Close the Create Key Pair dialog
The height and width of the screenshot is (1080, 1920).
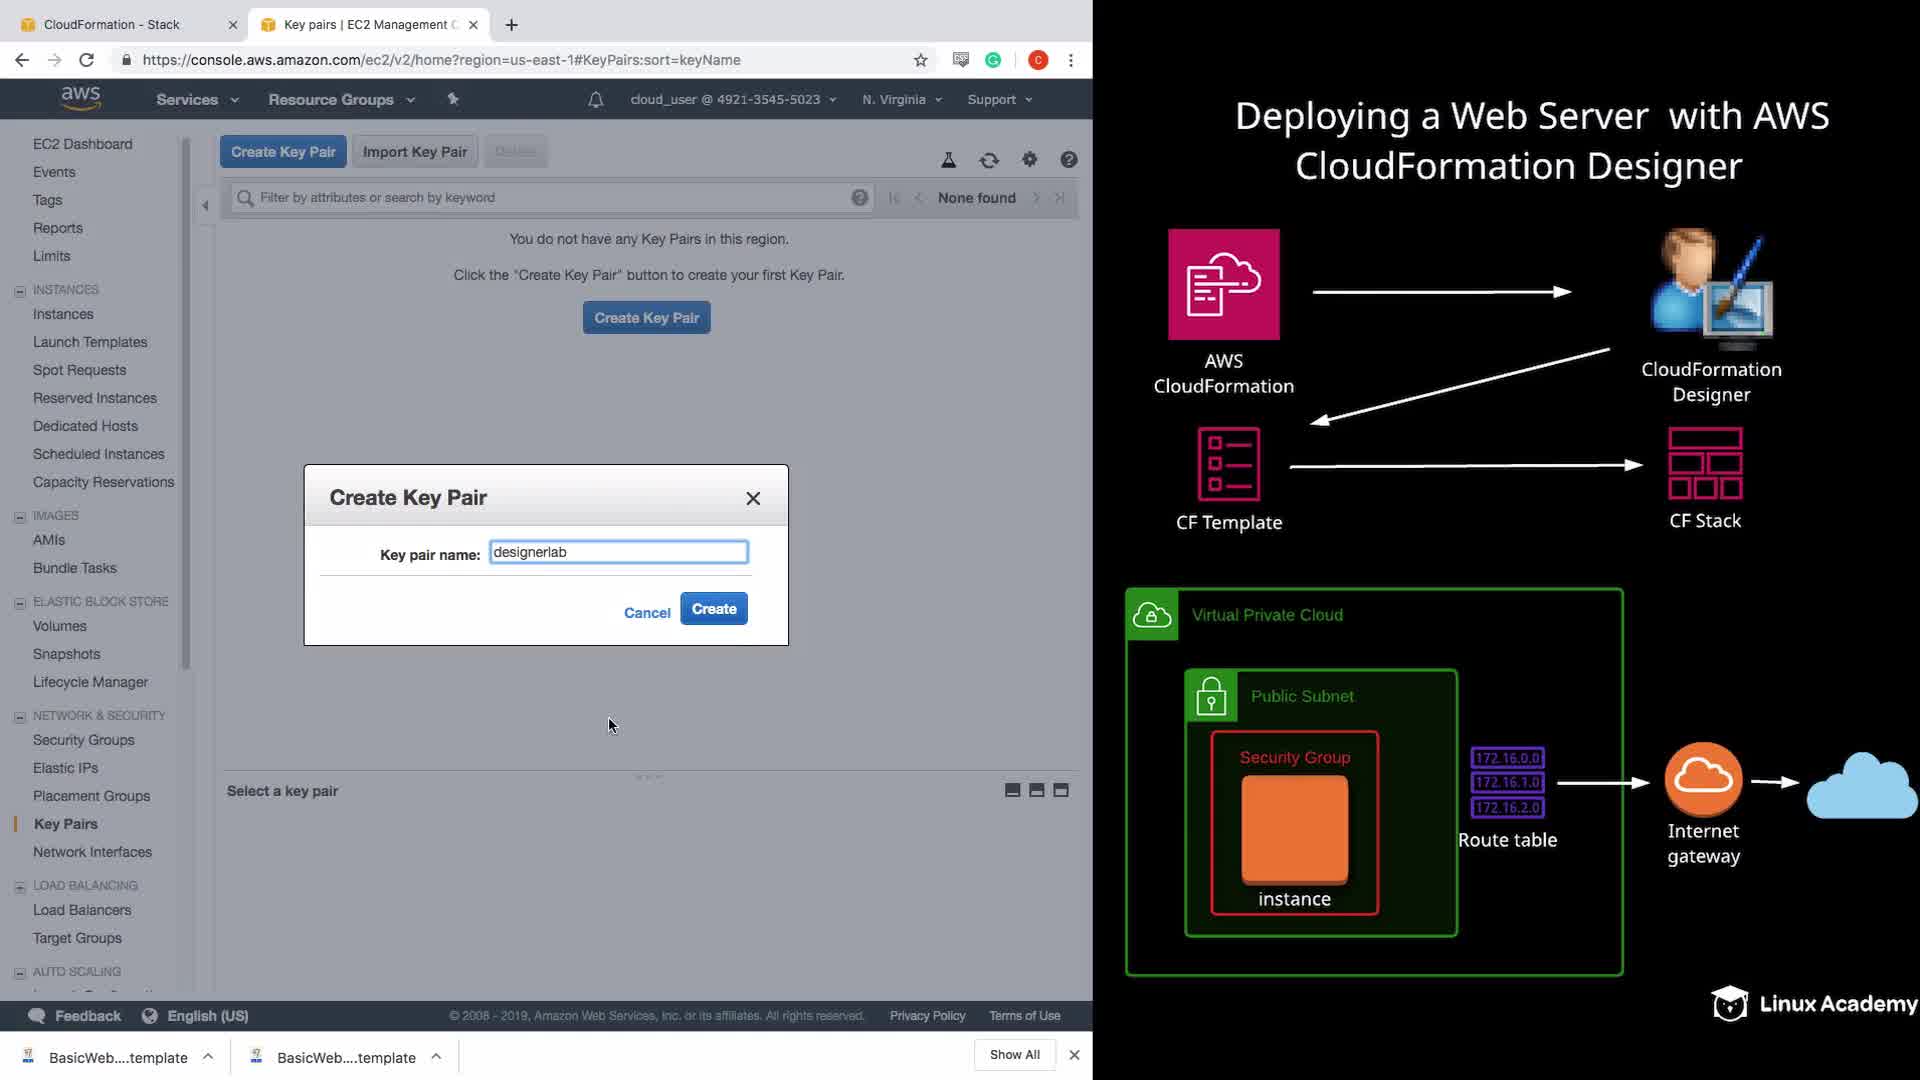click(x=753, y=498)
